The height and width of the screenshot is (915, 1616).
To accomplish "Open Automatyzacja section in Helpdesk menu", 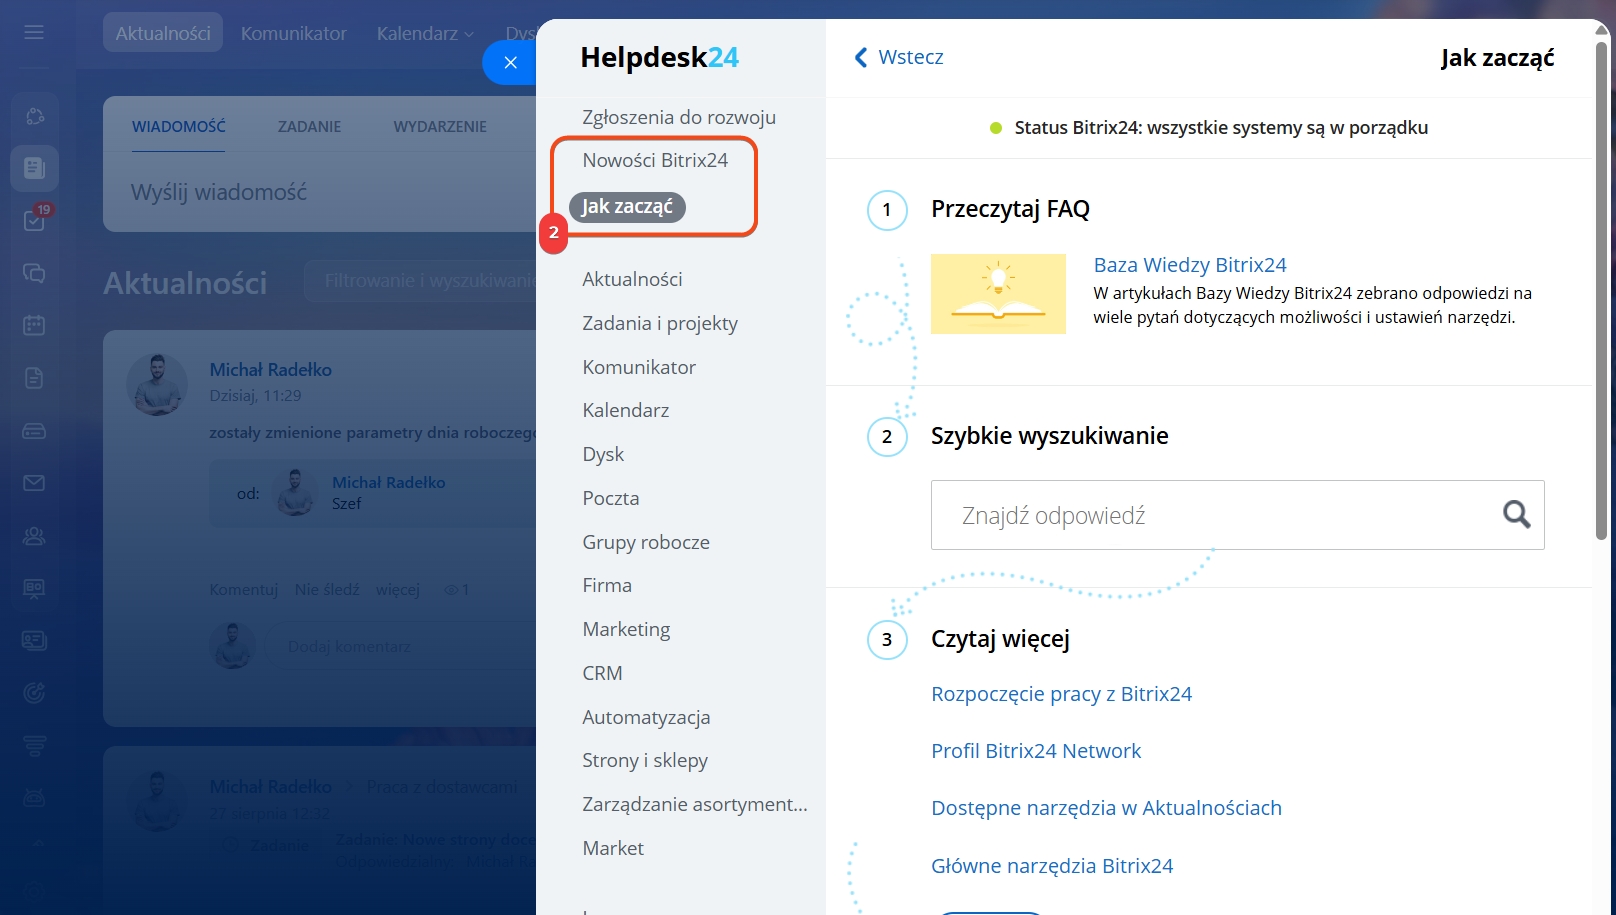I will tap(646, 717).
